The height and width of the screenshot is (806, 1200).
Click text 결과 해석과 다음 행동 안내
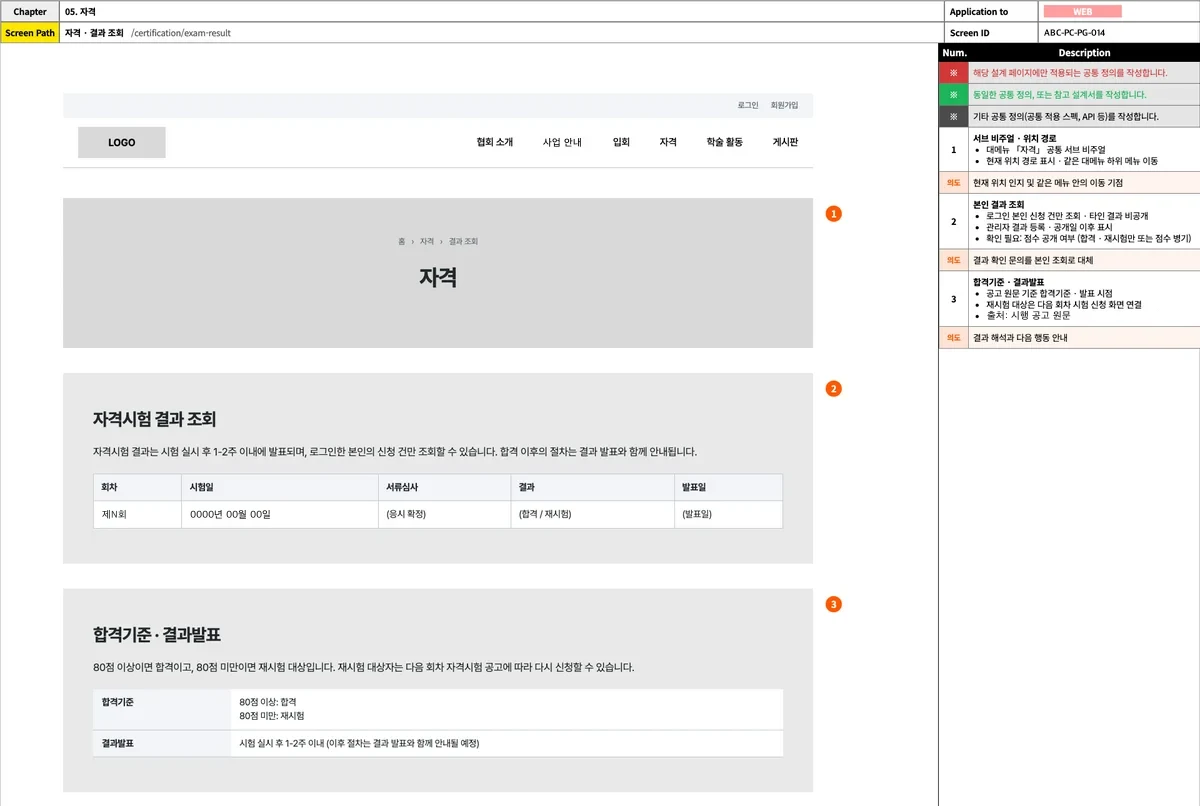1020,338
